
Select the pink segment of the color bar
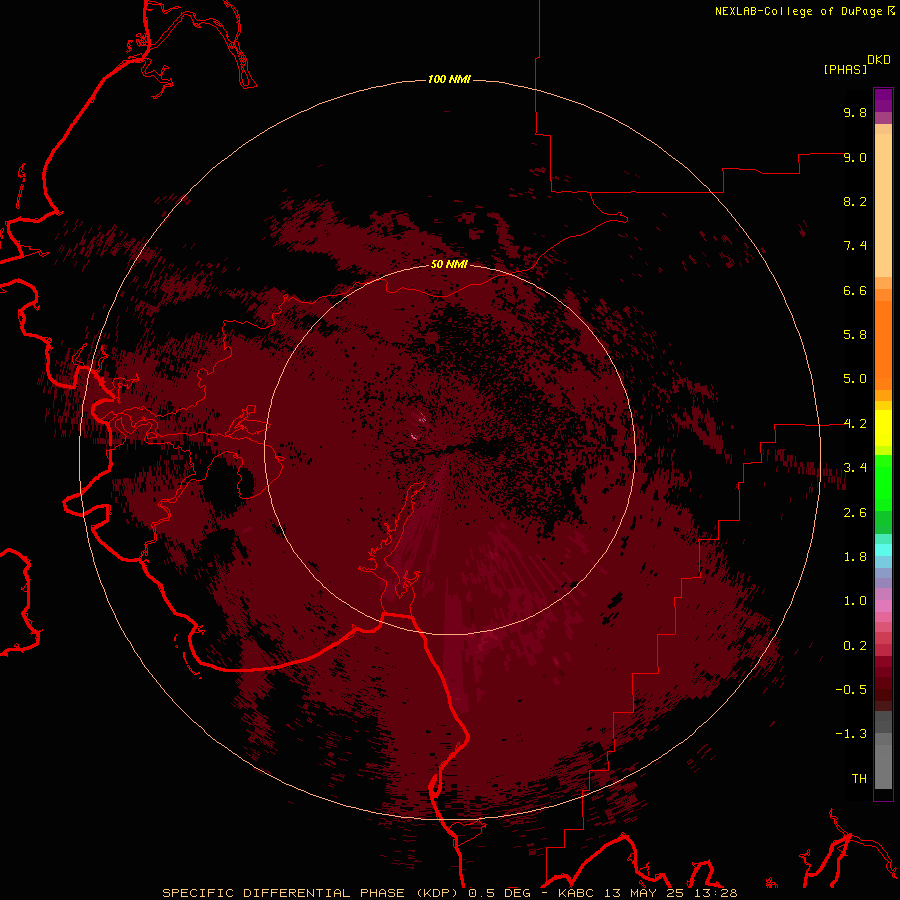tap(883, 606)
